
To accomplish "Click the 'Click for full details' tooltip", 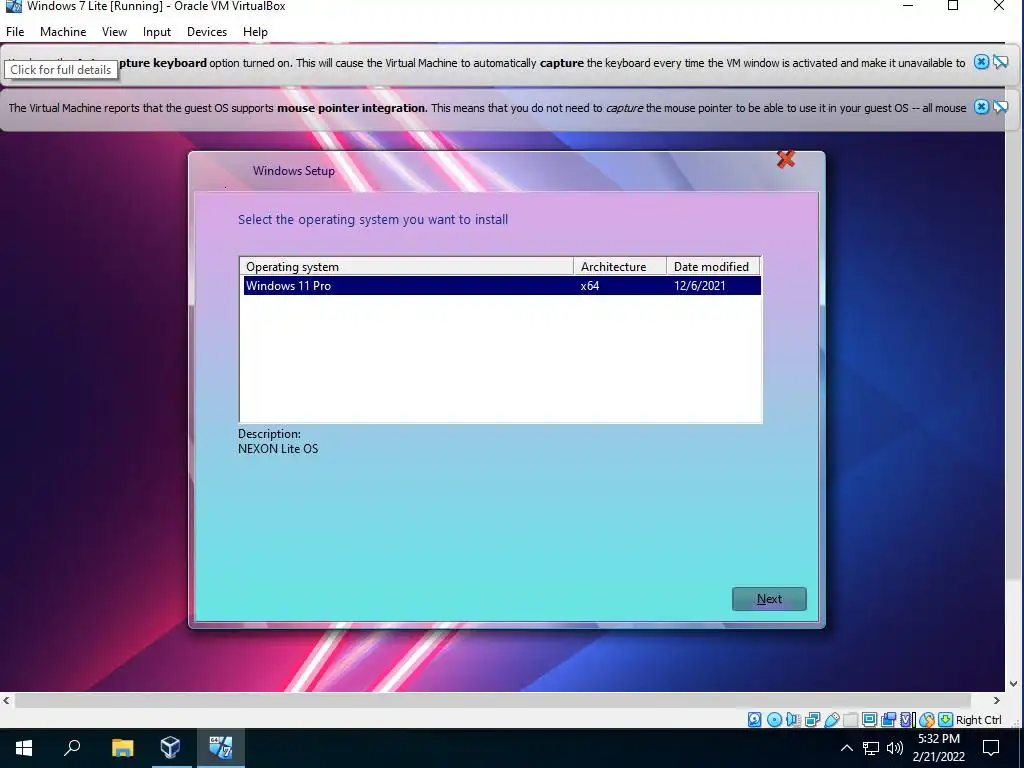I will click(x=61, y=70).
